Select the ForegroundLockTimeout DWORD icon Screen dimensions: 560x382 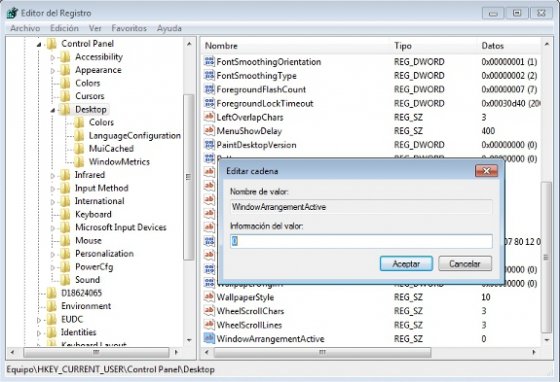209,103
